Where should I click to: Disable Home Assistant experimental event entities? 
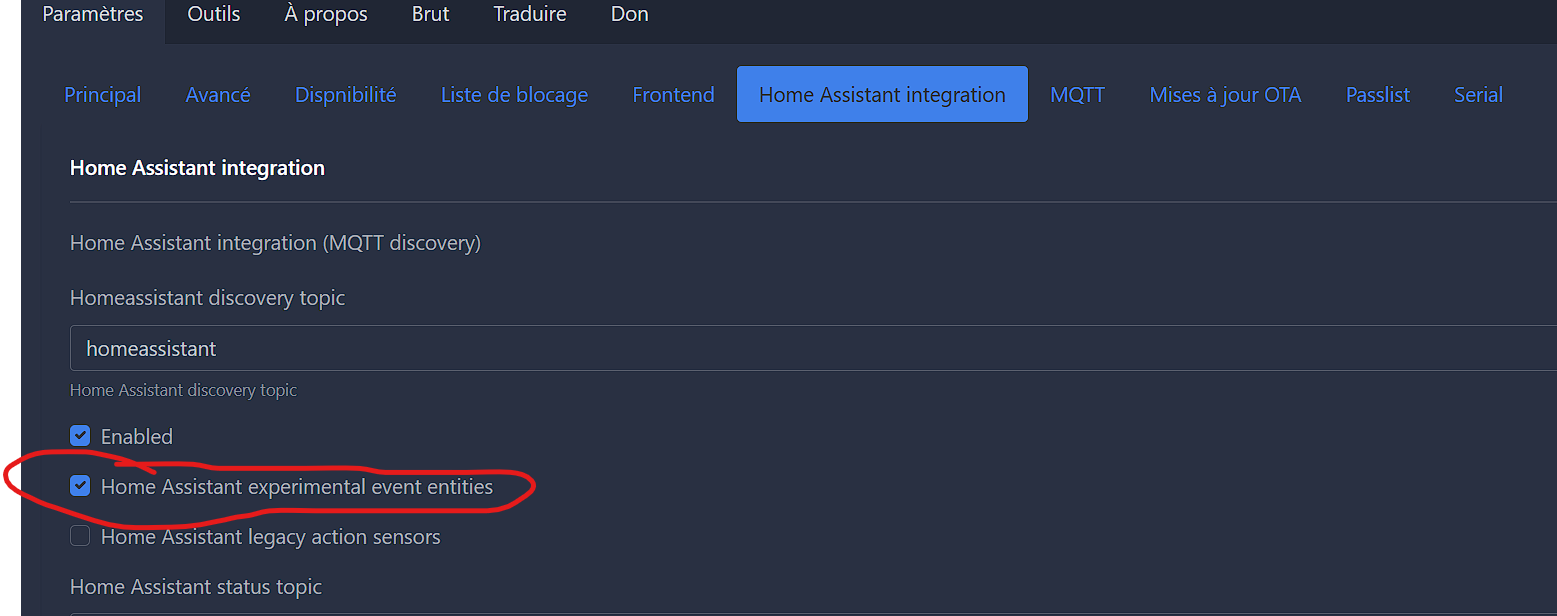(x=80, y=487)
